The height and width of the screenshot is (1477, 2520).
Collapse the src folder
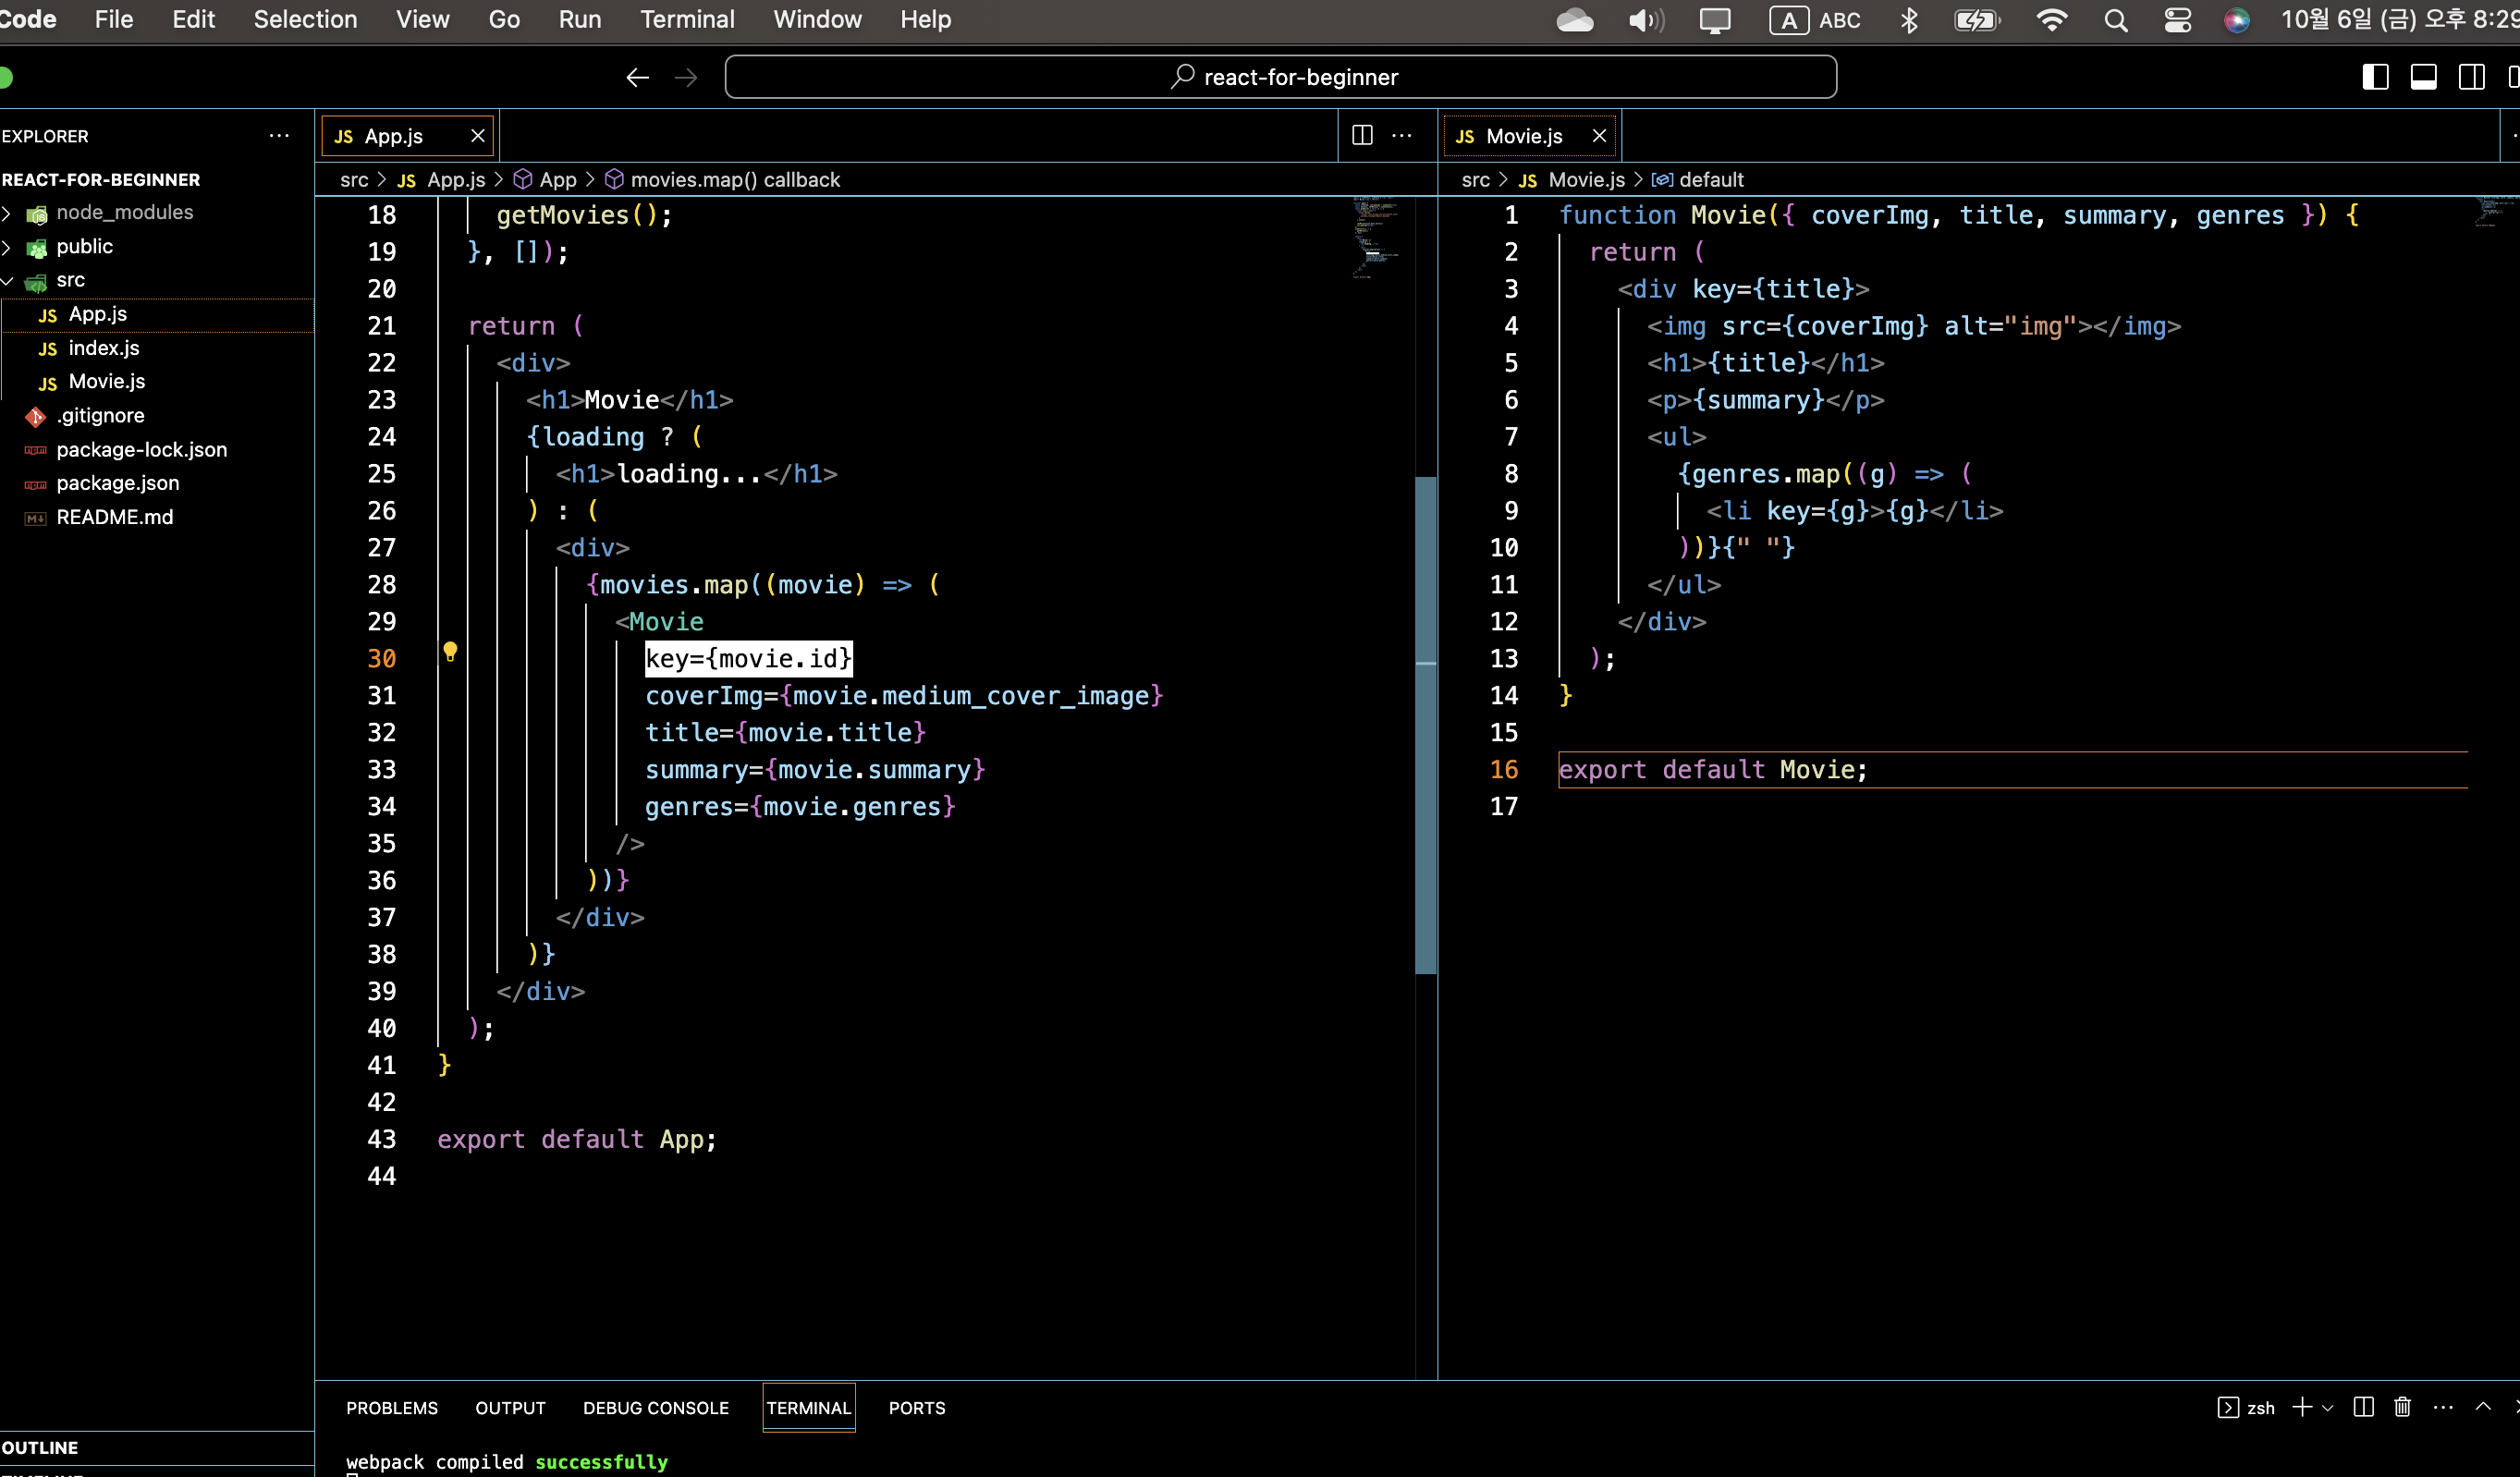click(70, 280)
